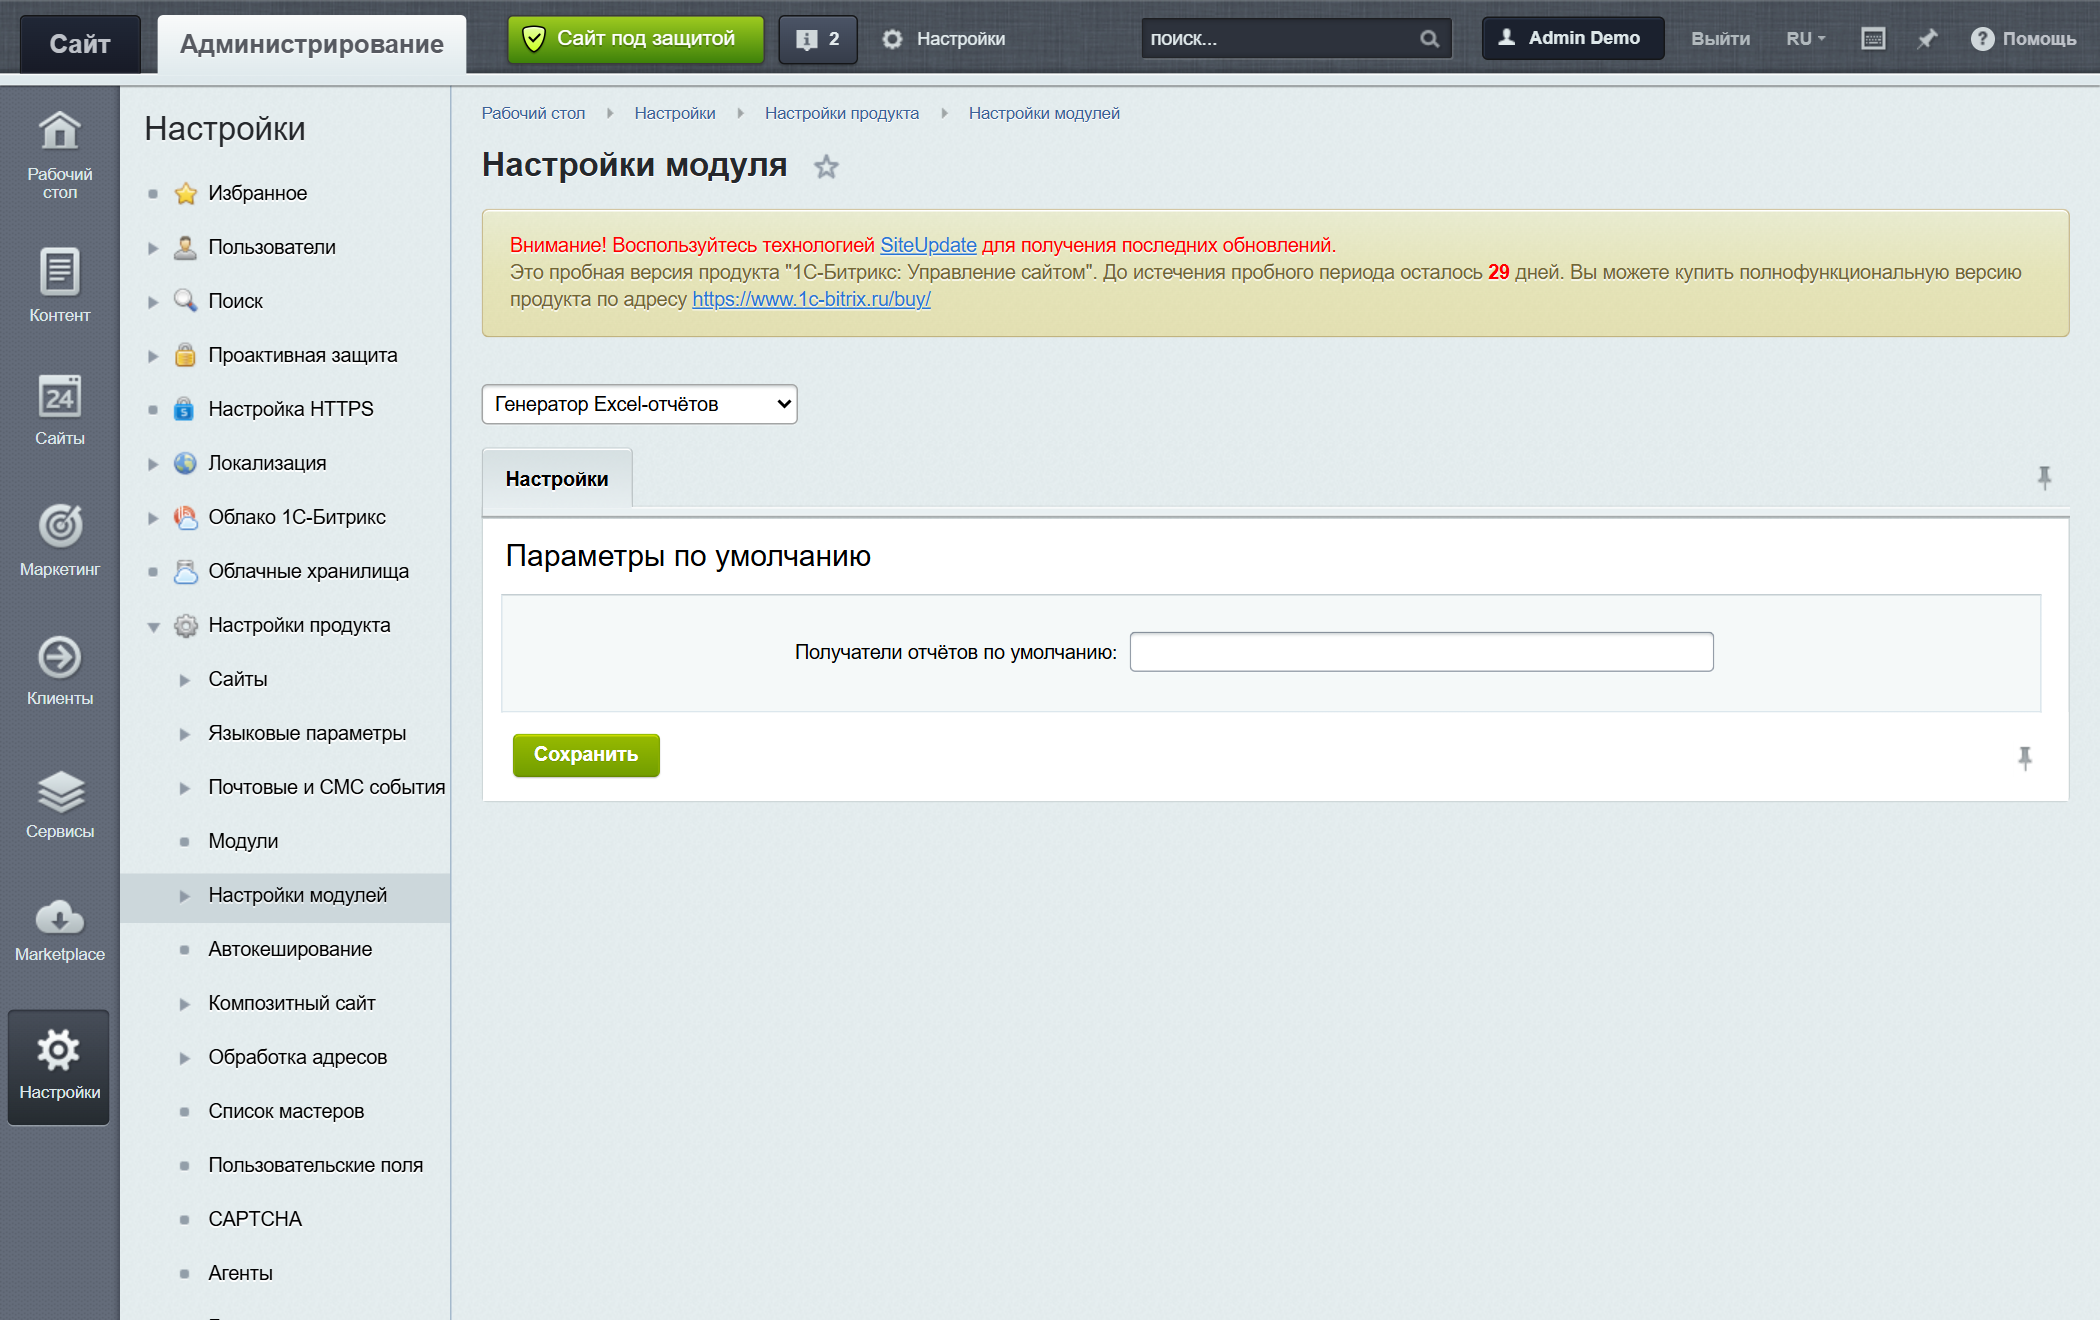This screenshot has width=2100, height=1320.
Task: Expand the Поиск tree node arrow
Action: [x=153, y=302]
